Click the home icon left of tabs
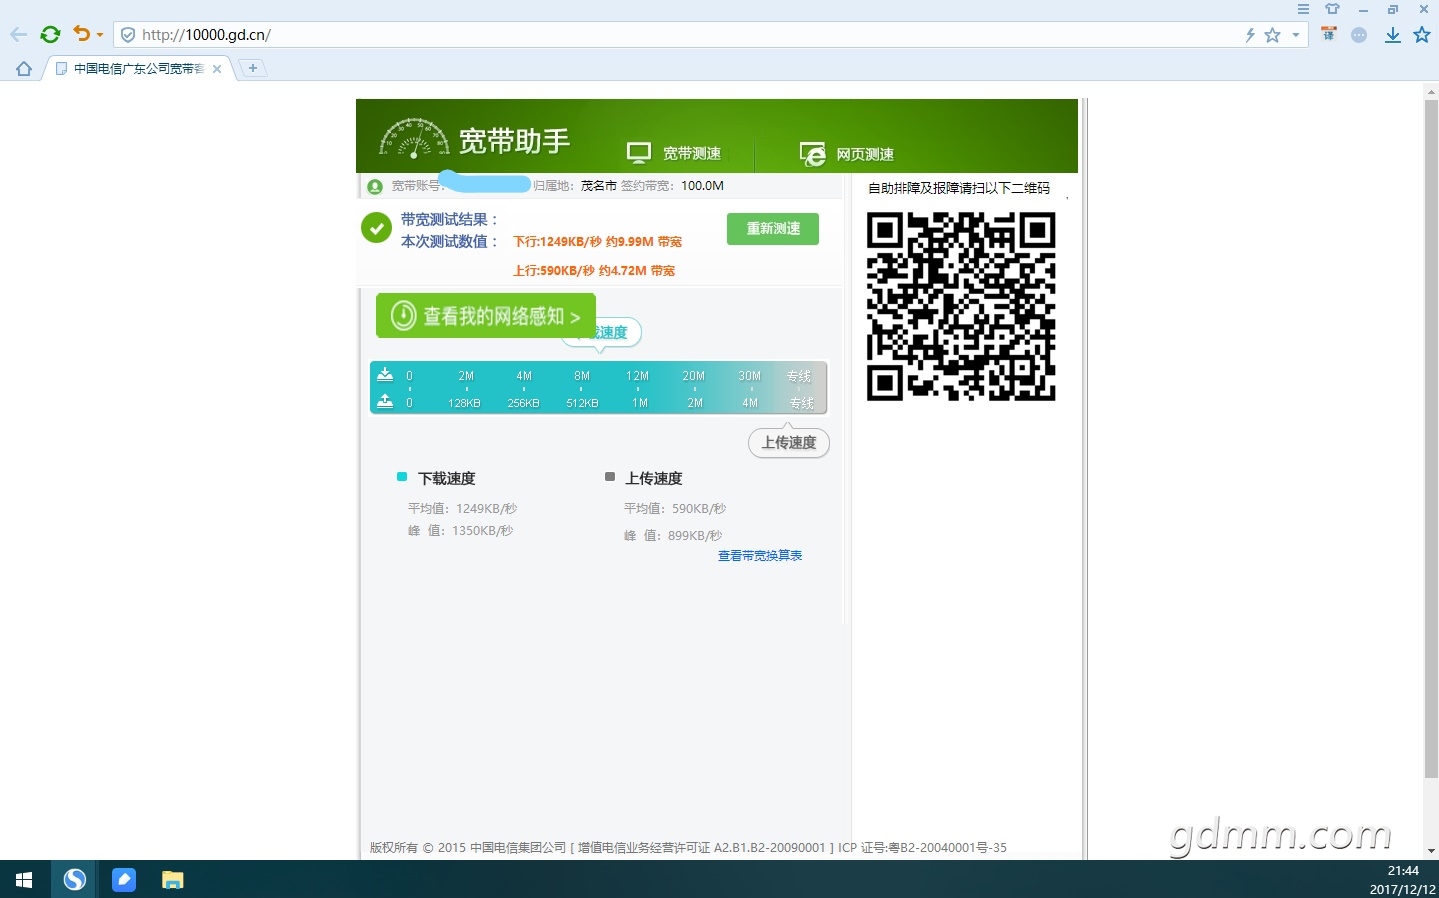This screenshot has width=1439, height=898. click(x=24, y=69)
